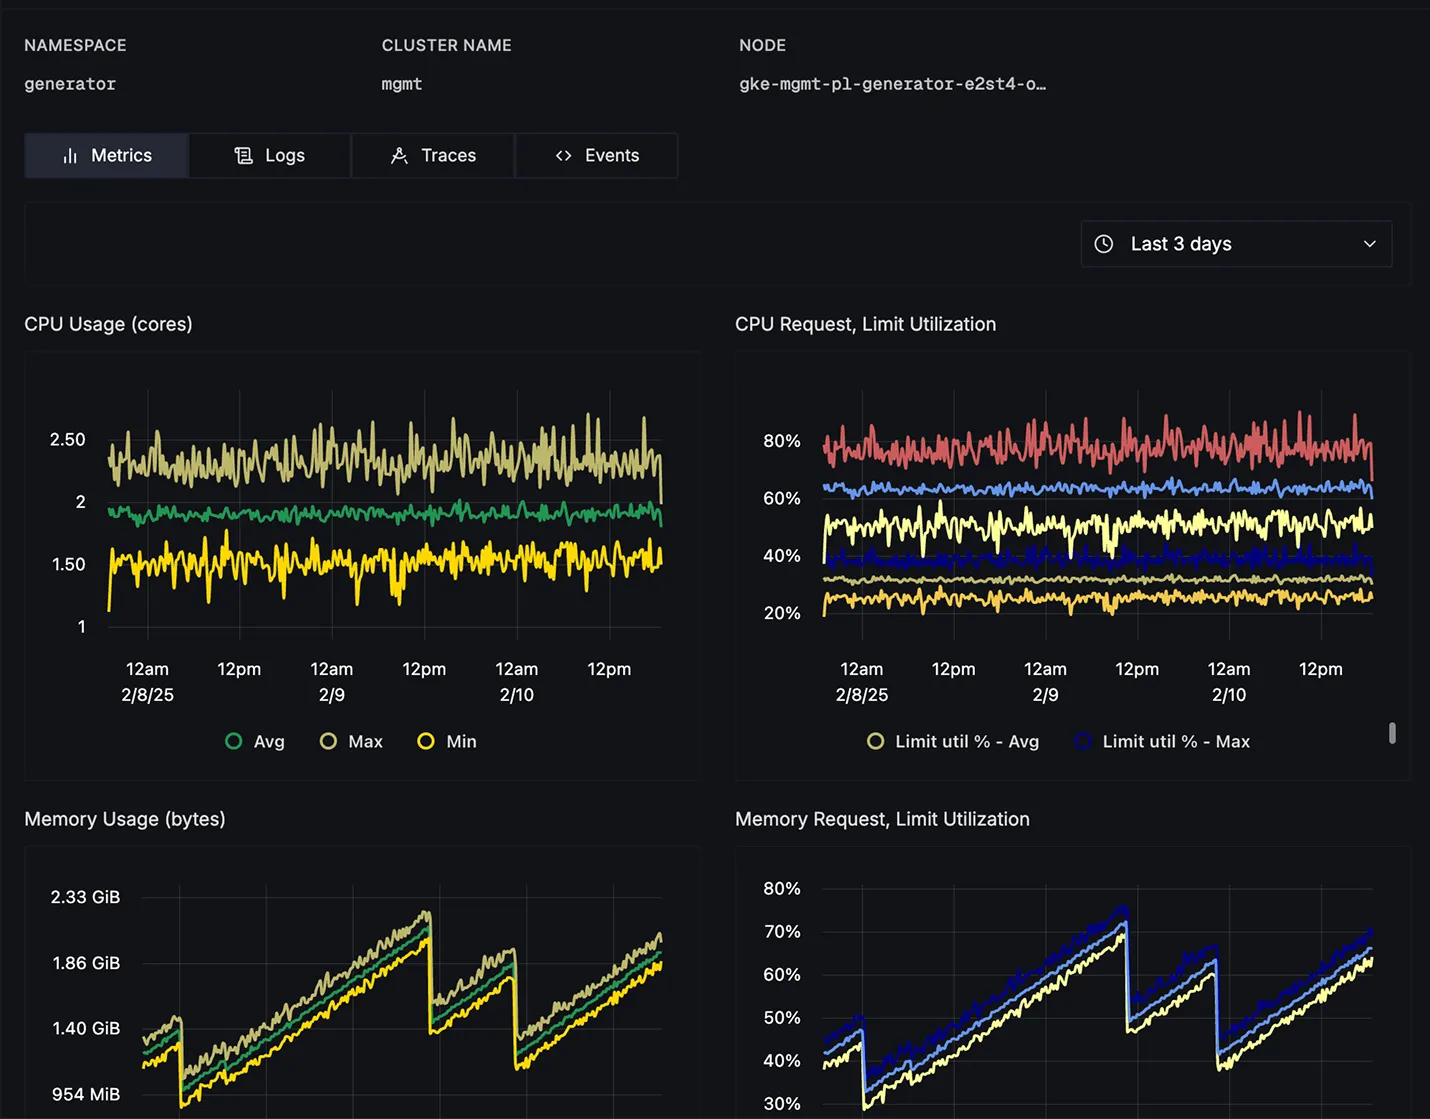Toggle the Max series visibility
This screenshot has height=1119, width=1430.
(351, 741)
